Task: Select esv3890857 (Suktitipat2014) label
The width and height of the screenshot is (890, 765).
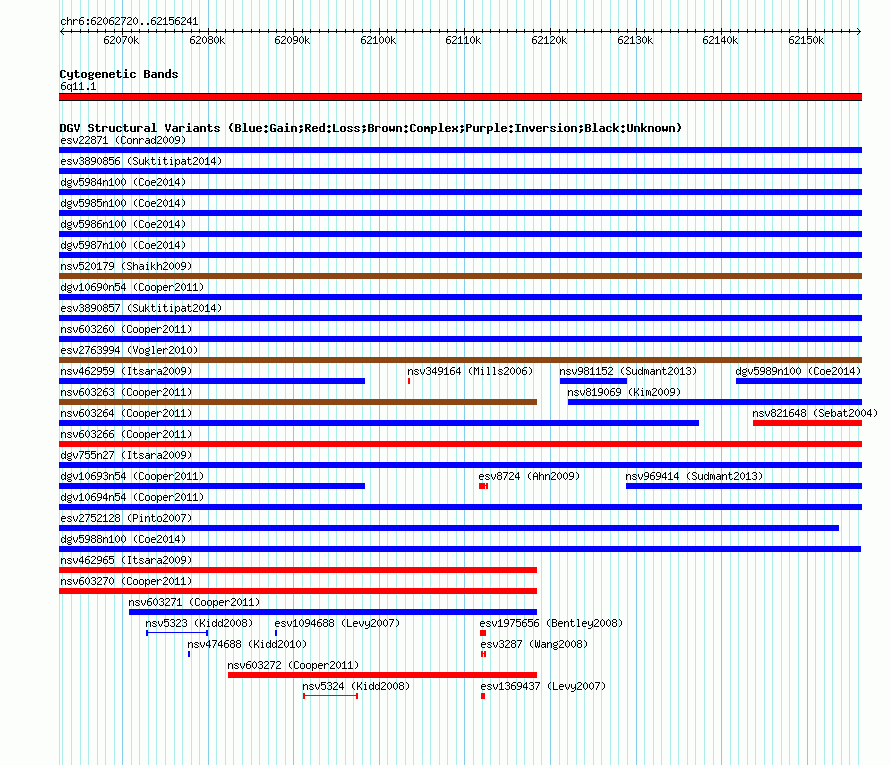Action: coord(141,308)
